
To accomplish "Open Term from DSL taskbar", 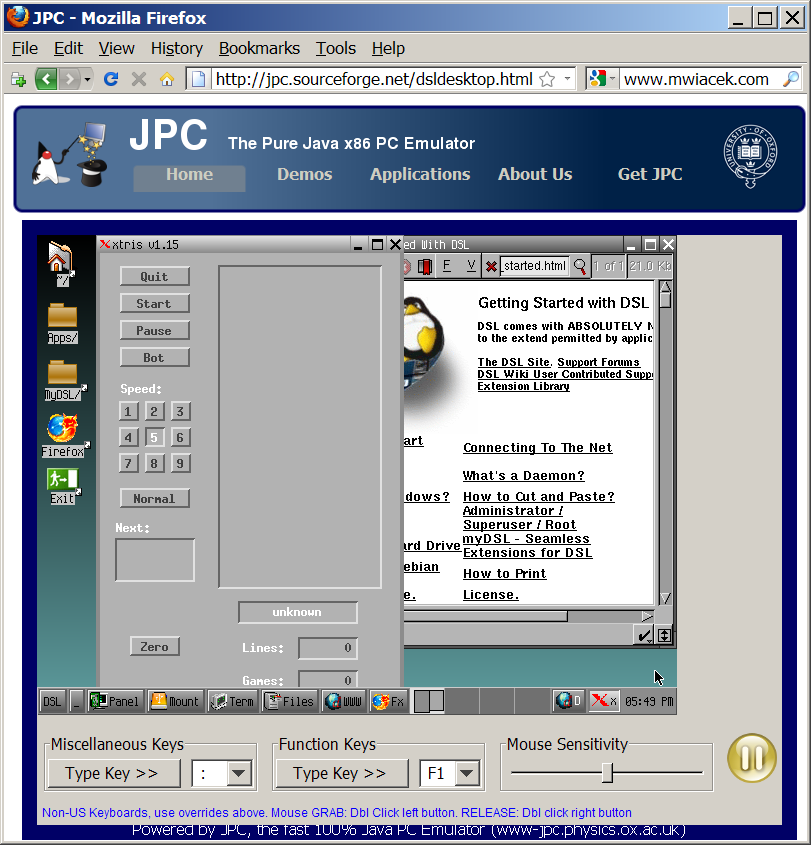I will (x=232, y=701).
